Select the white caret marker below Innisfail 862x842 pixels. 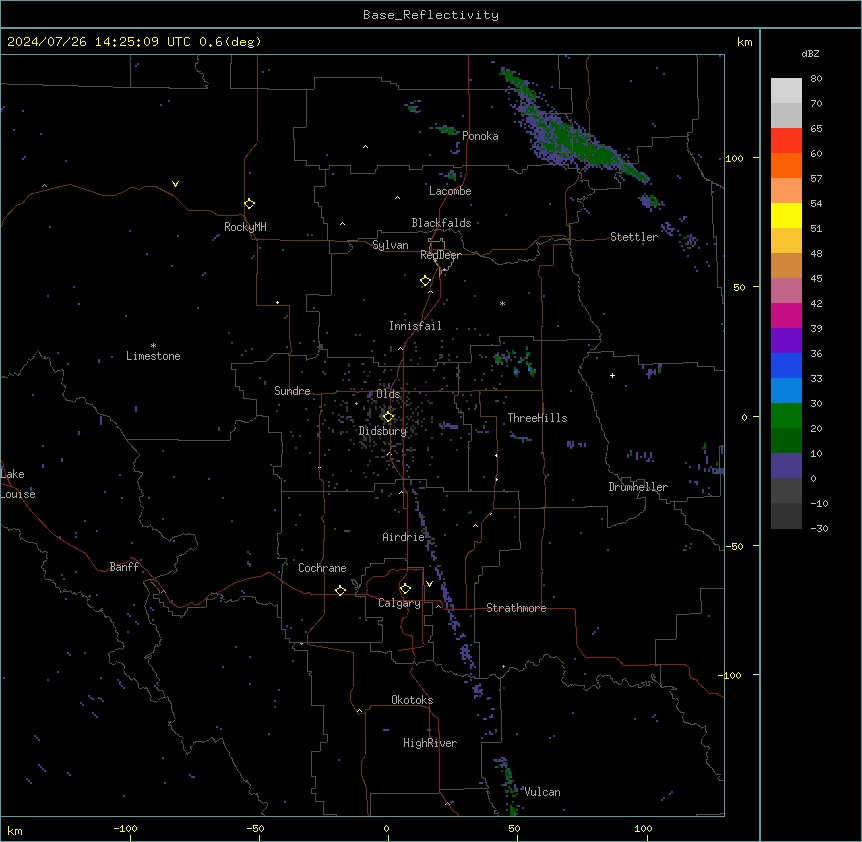(400, 348)
